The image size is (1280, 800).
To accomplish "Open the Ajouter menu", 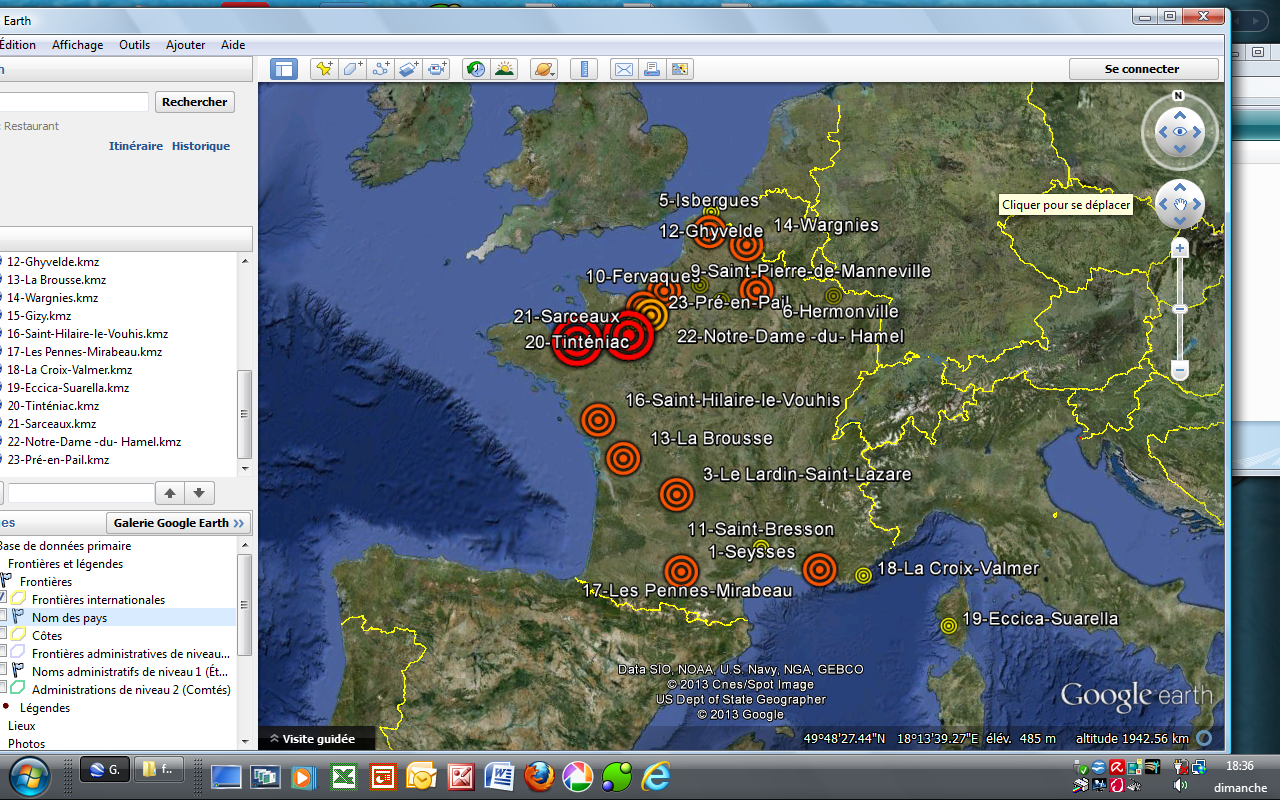I will [x=185, y=45].
